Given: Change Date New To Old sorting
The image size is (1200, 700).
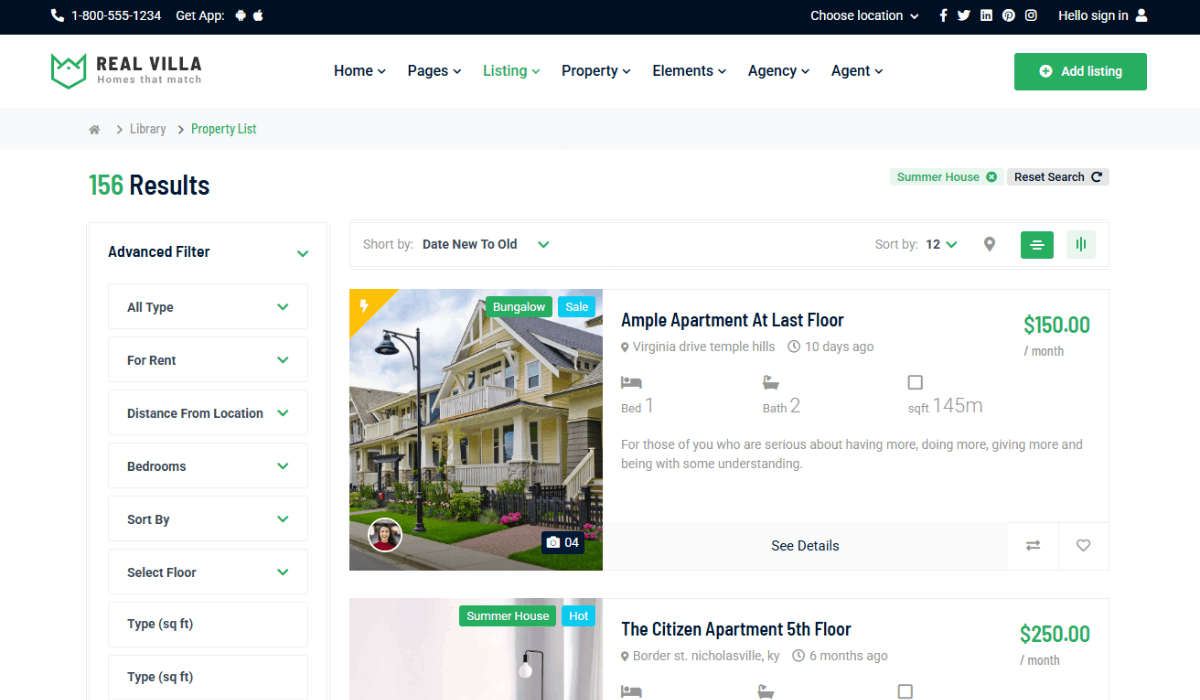Looking at the screenshot, I should pyautogui.click(x=486, y=244).
